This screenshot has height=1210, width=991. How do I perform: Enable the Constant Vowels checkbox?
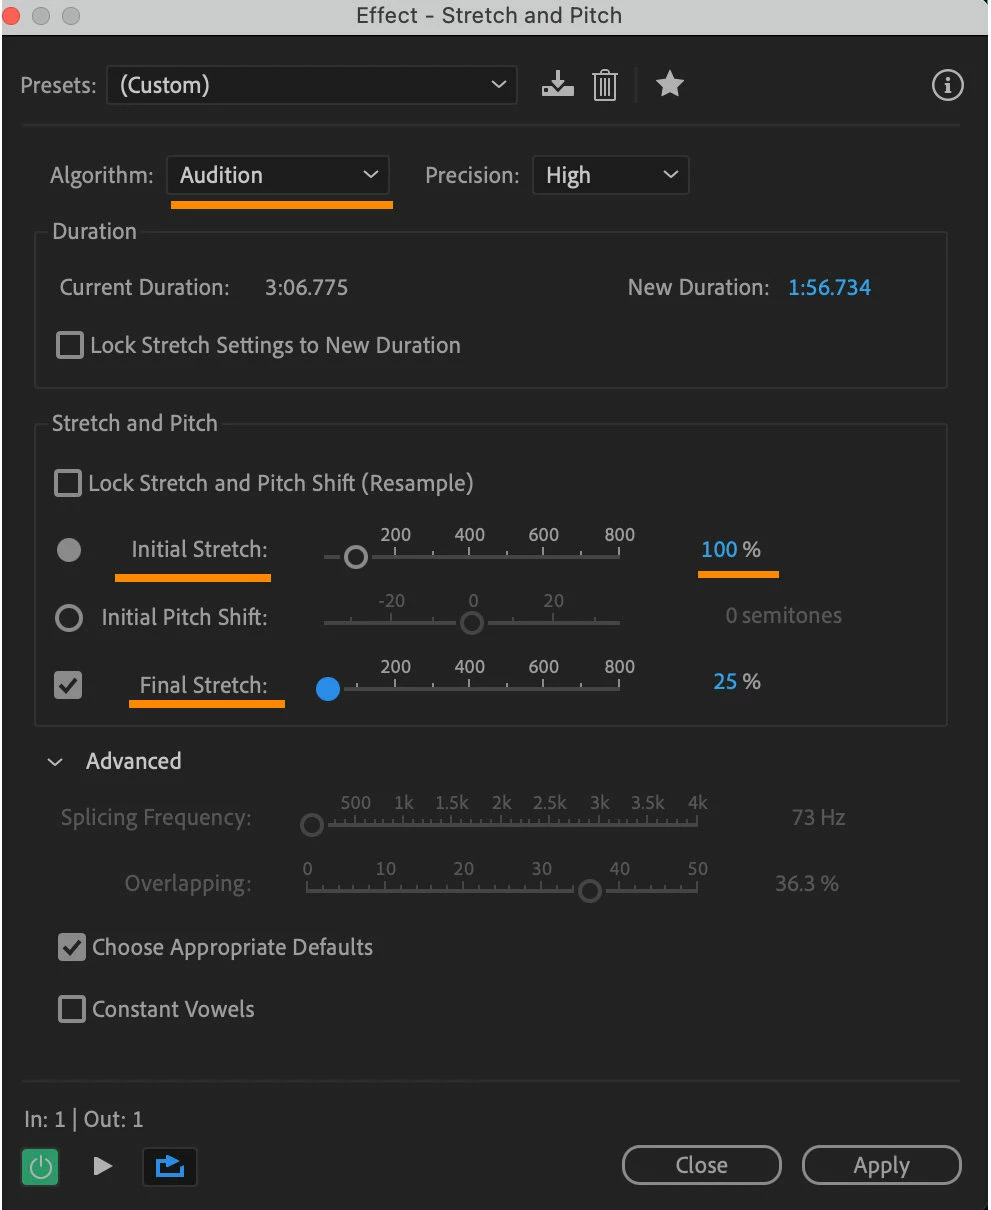[72, 1009]
